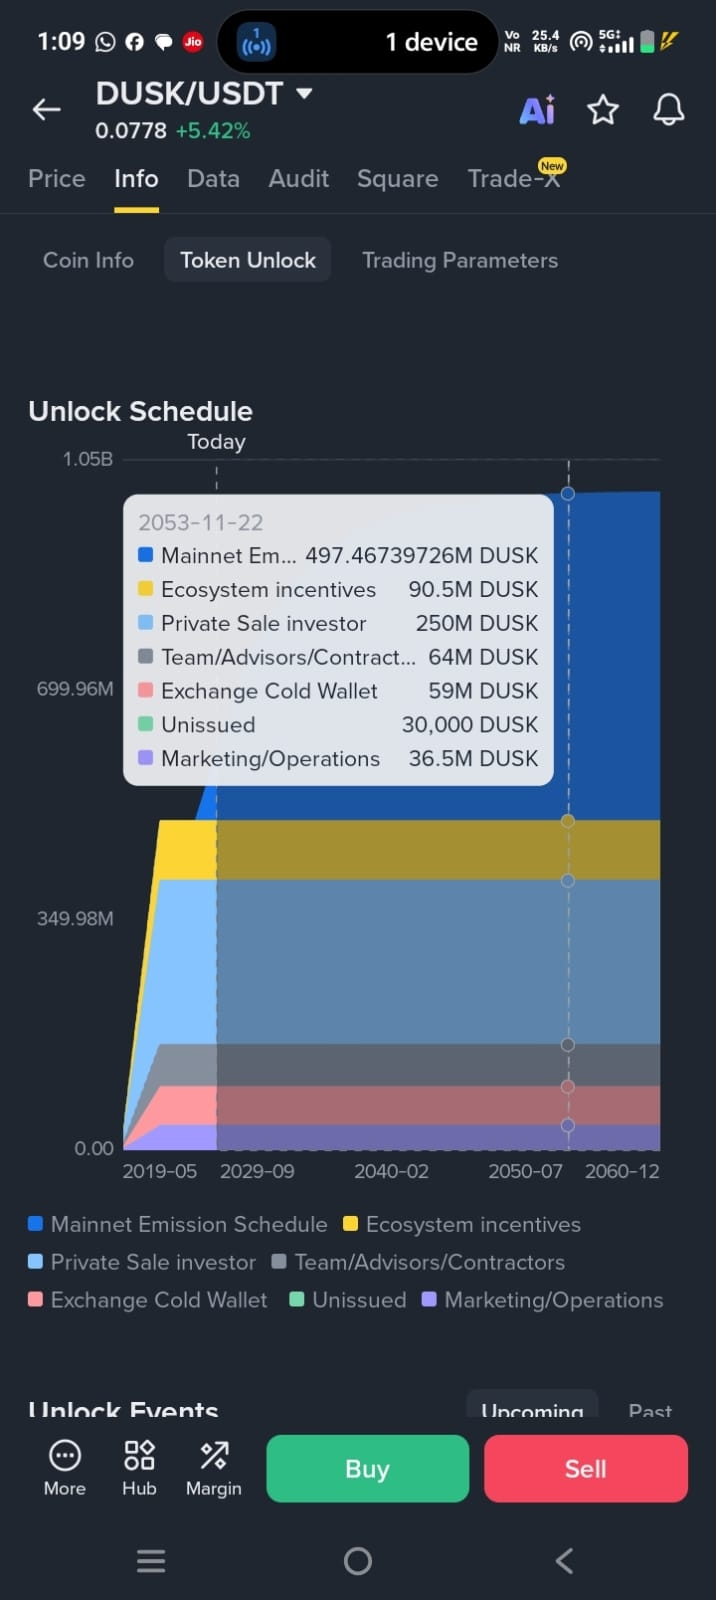The width and height of the screenshot is (716, 1600).
Task: Click the Private Sale investor legend swatch
Action: tap(35, 1262)
